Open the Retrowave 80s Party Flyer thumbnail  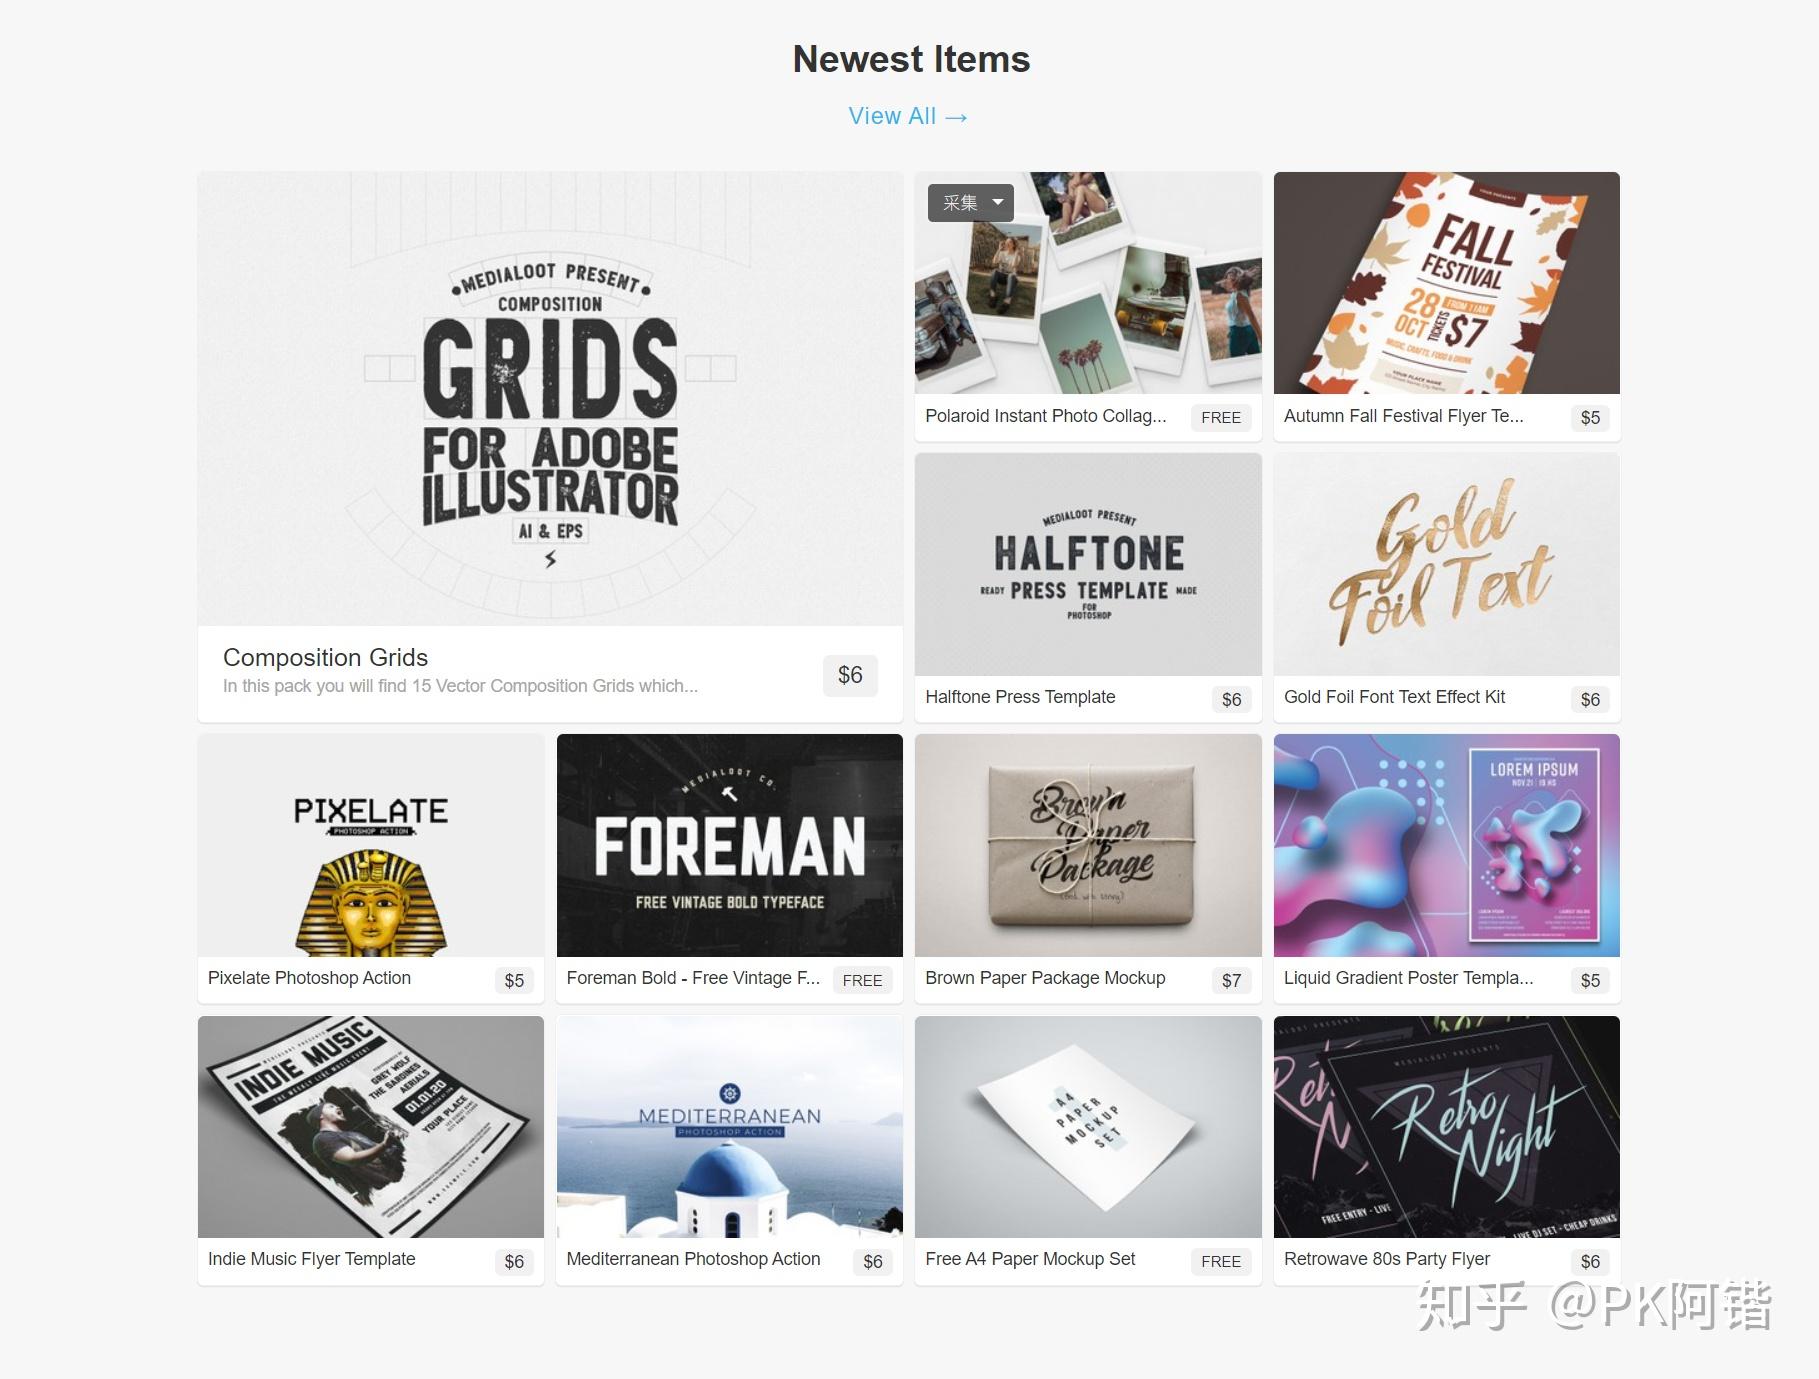pos(1447,1127)
